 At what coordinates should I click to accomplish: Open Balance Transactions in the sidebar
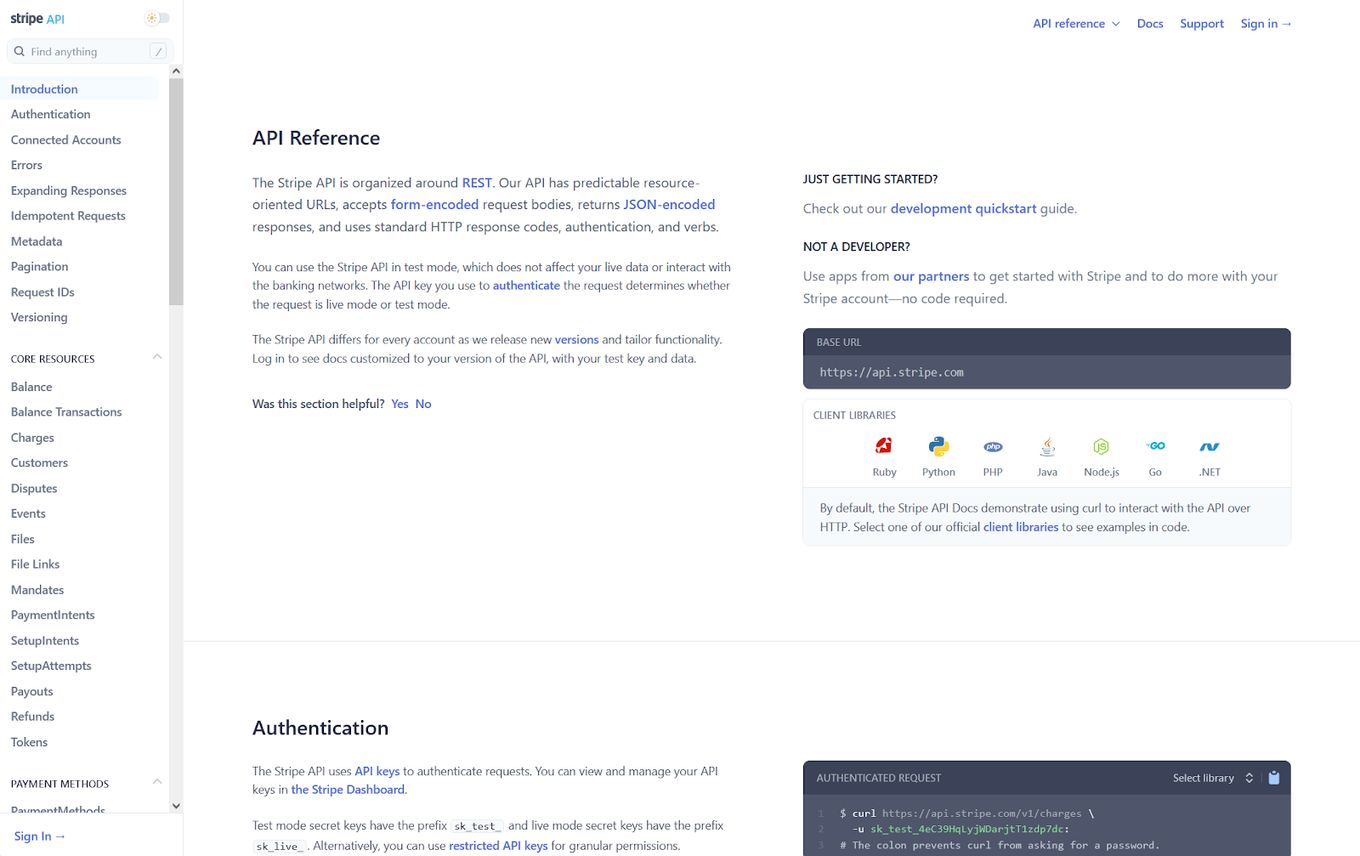tap(66, 412)
